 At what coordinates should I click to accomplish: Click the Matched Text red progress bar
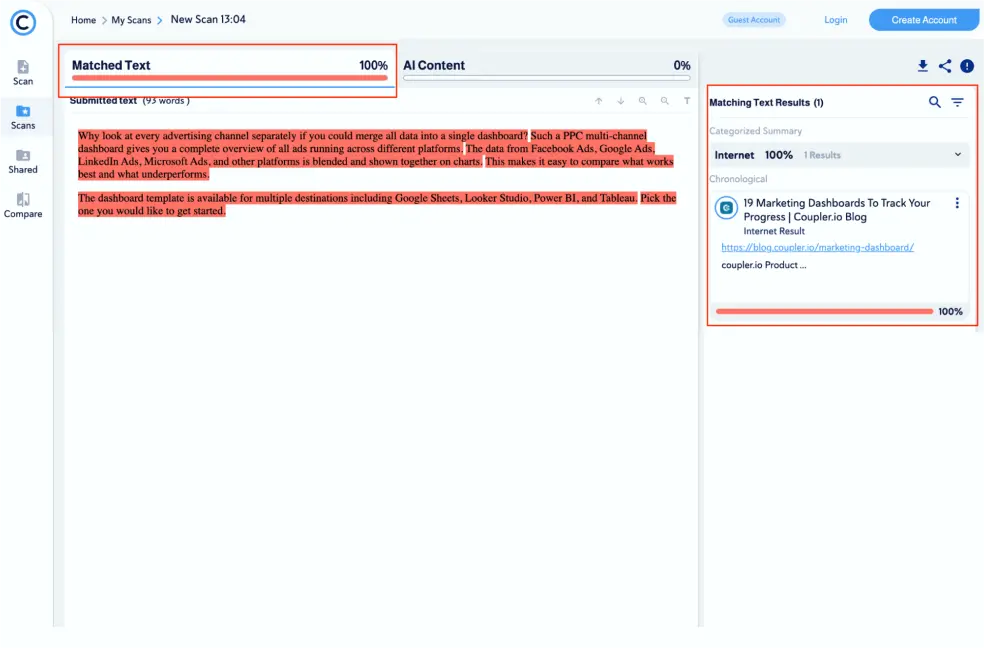[x=229, y=78]
